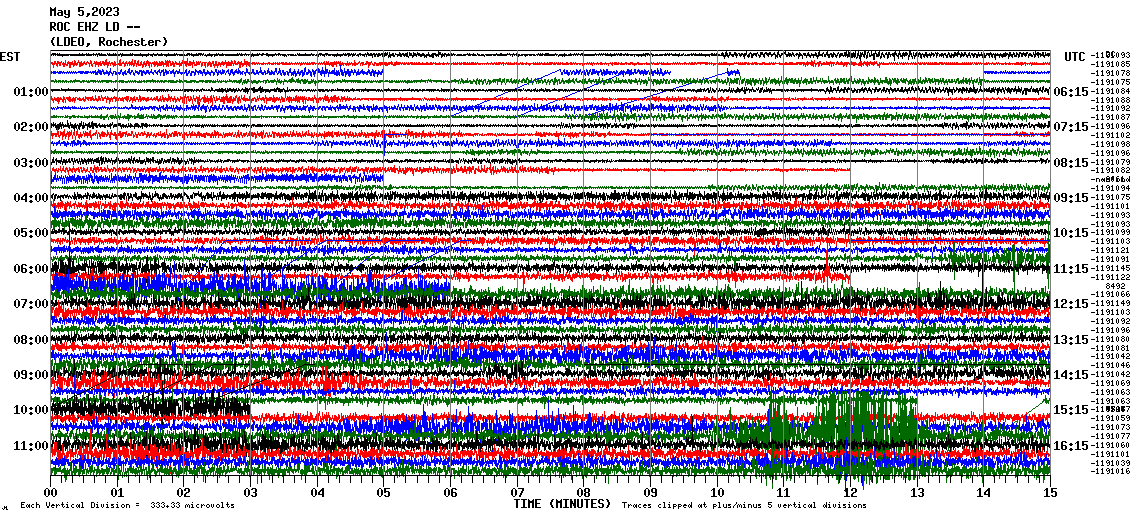The image size is (1130, 519).
Task: Click the 16:15 UTC row label
Action: point(1071,446)
